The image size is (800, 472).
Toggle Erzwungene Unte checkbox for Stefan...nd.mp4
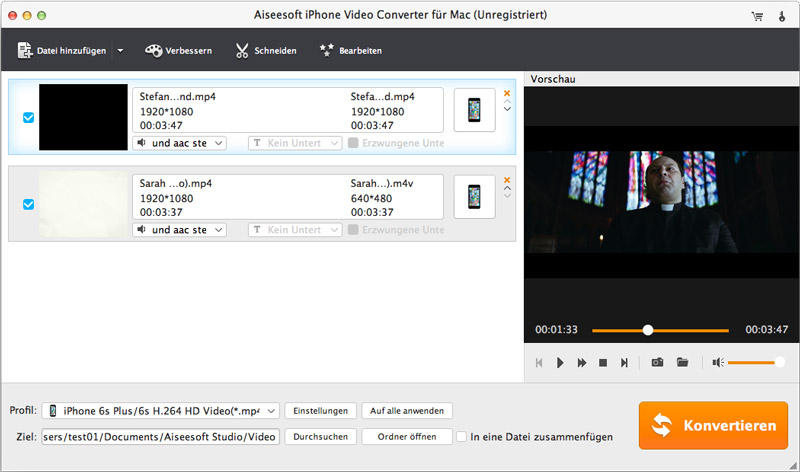(353, 143)
